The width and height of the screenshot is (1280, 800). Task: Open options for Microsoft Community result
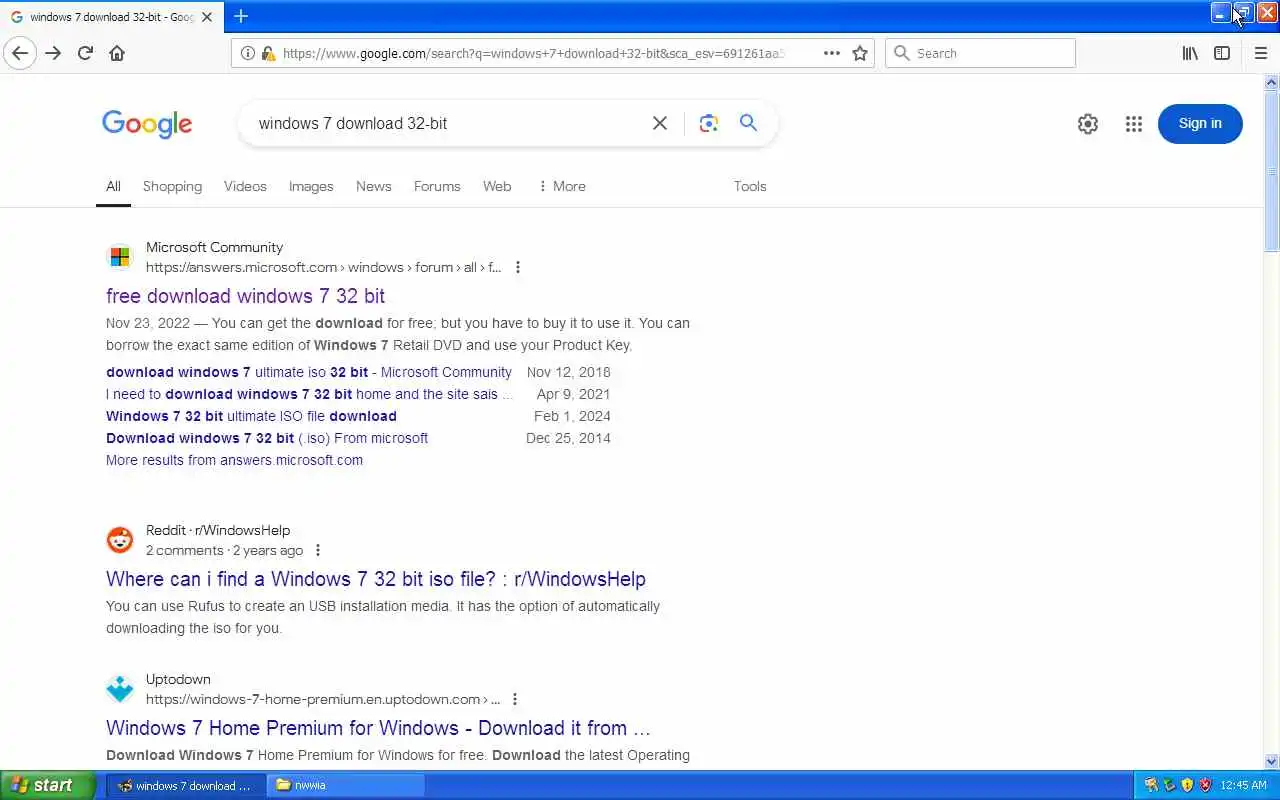tap(518, 267)
